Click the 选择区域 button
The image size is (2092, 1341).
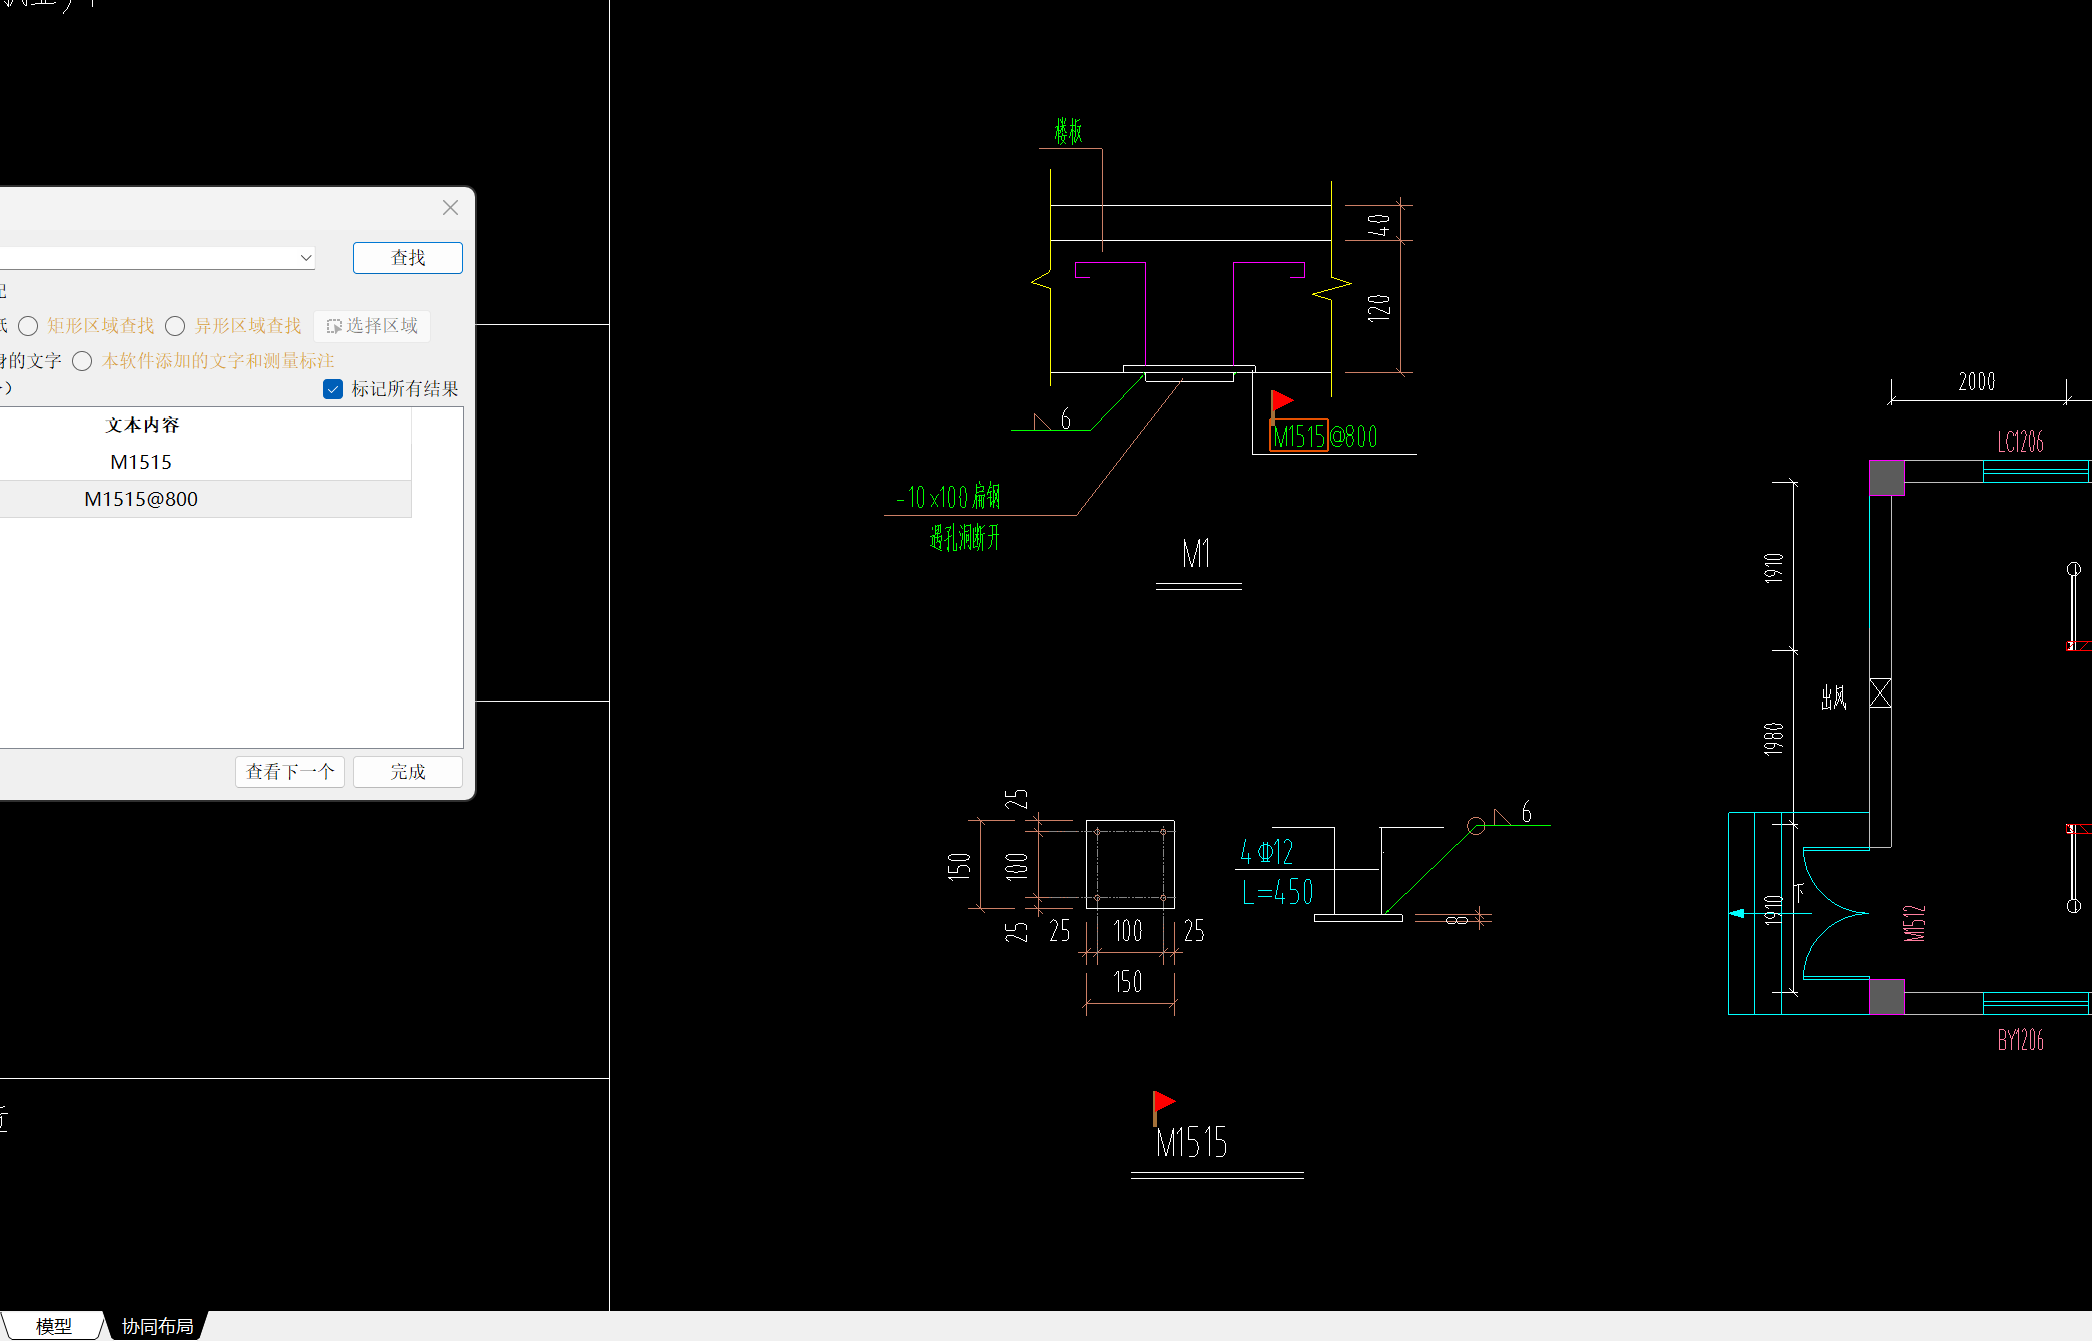[x=372, y=326]
